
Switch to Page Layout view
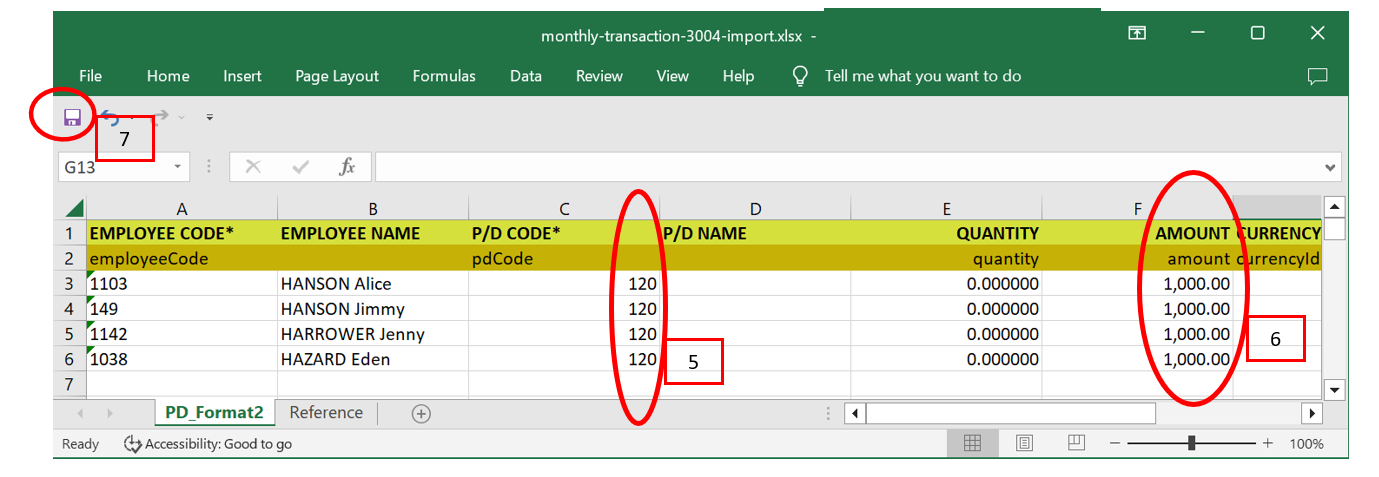click(1024, 443)
